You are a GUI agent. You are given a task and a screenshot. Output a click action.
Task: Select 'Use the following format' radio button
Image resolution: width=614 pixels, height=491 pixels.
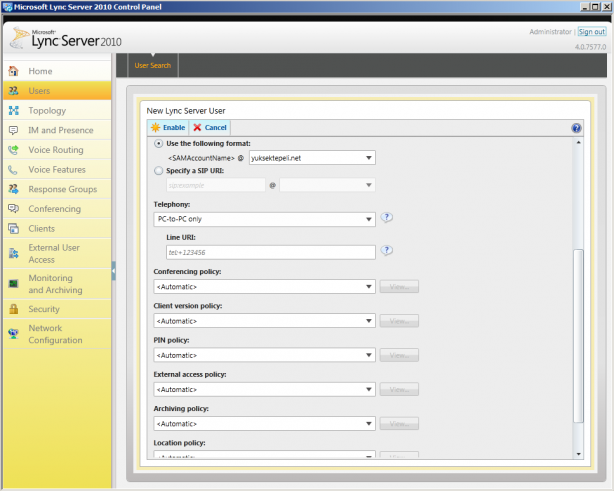(158, 144)
